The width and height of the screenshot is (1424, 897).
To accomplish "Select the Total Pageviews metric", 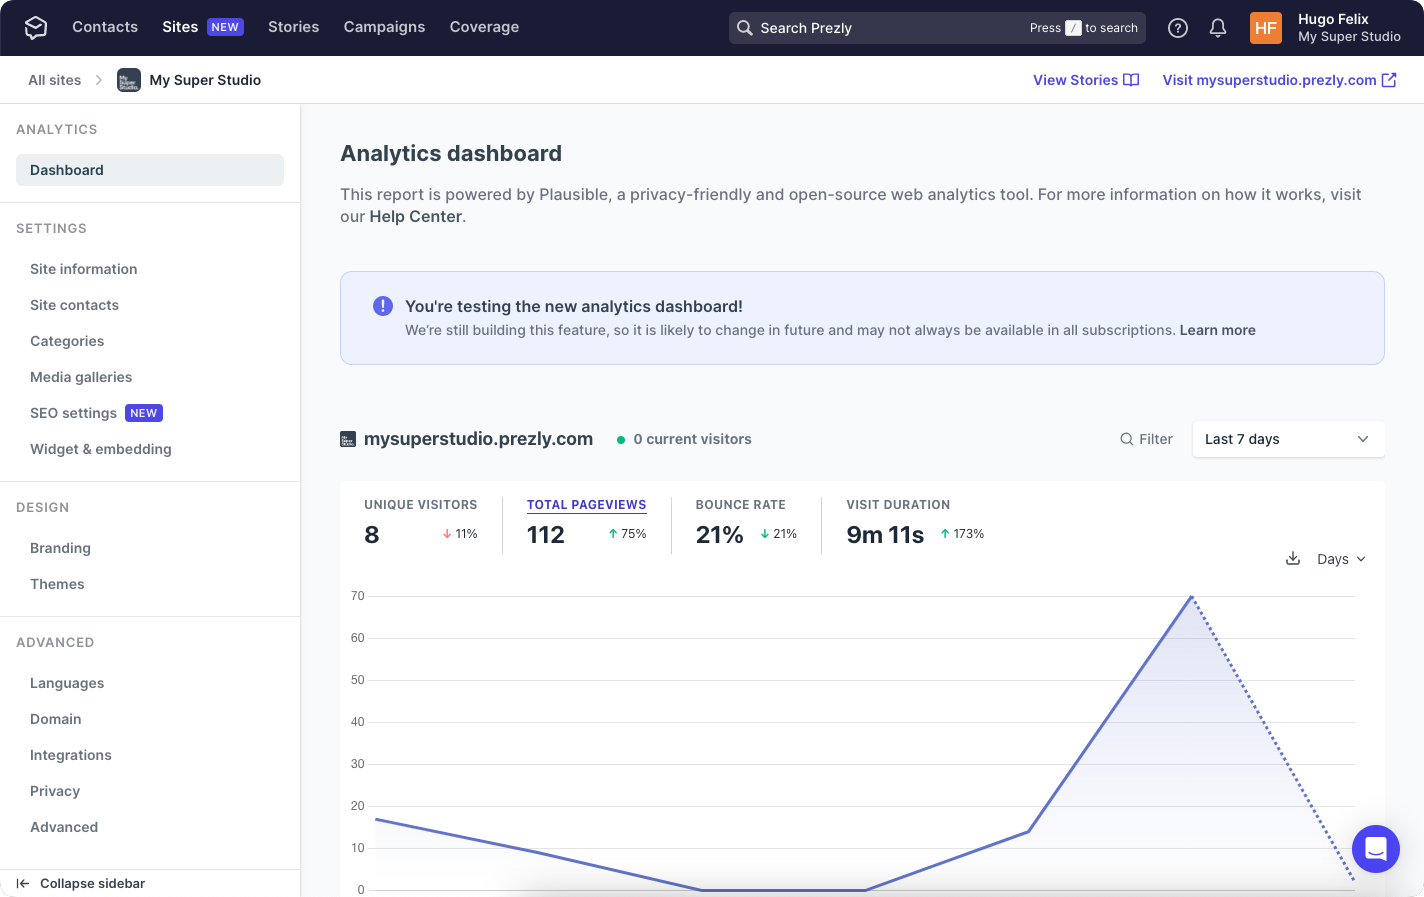I will tap(587, 524).
